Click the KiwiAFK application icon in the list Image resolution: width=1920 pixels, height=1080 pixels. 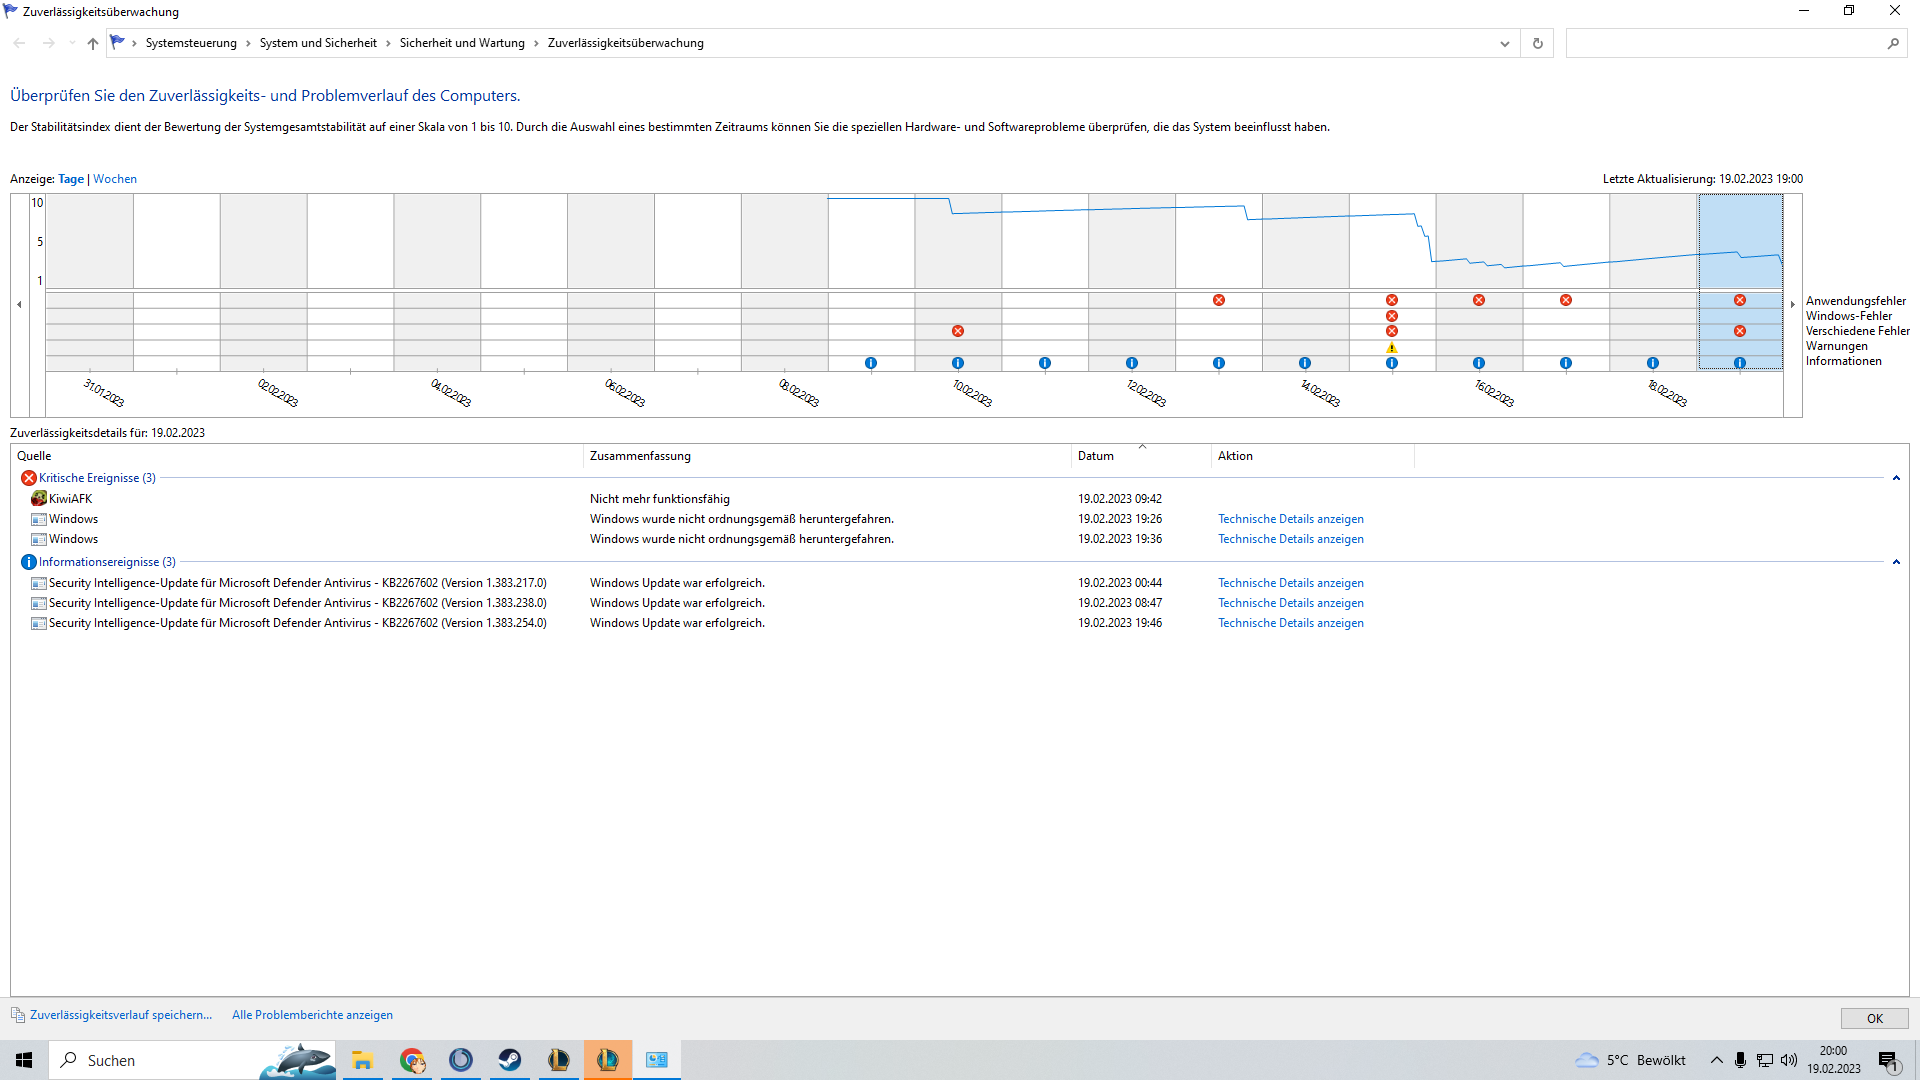(x=39, y=498)
